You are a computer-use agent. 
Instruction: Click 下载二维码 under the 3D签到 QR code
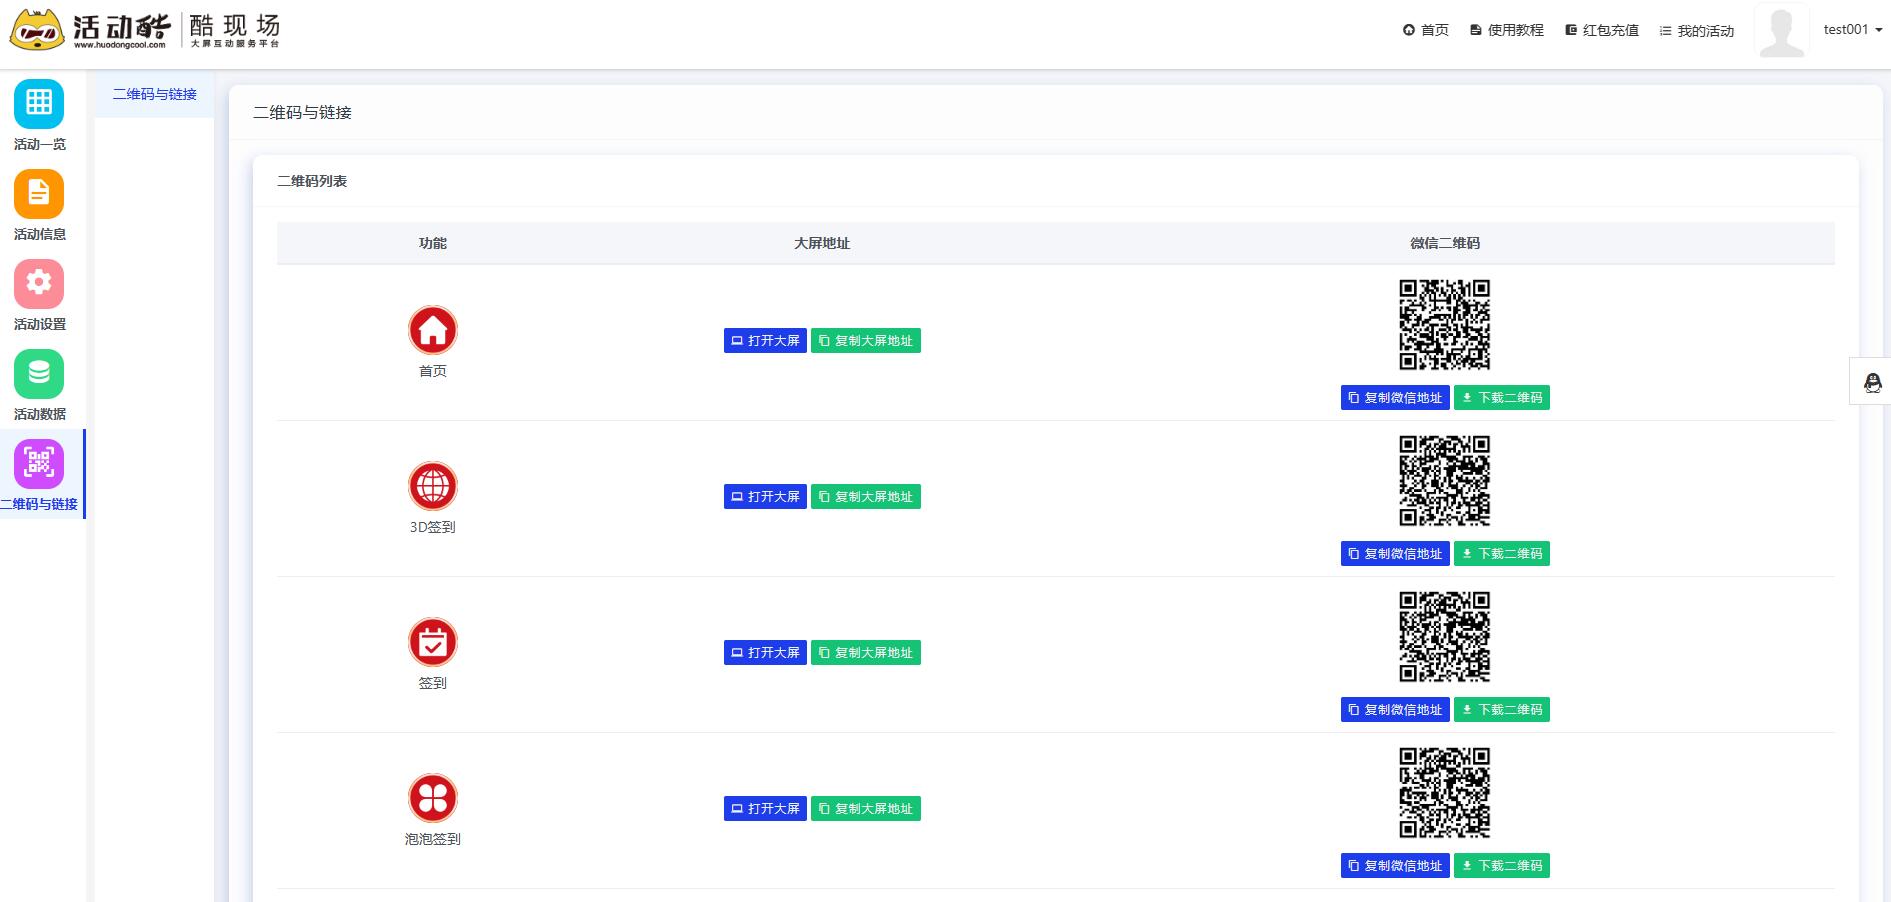[x=1502, y=554]
